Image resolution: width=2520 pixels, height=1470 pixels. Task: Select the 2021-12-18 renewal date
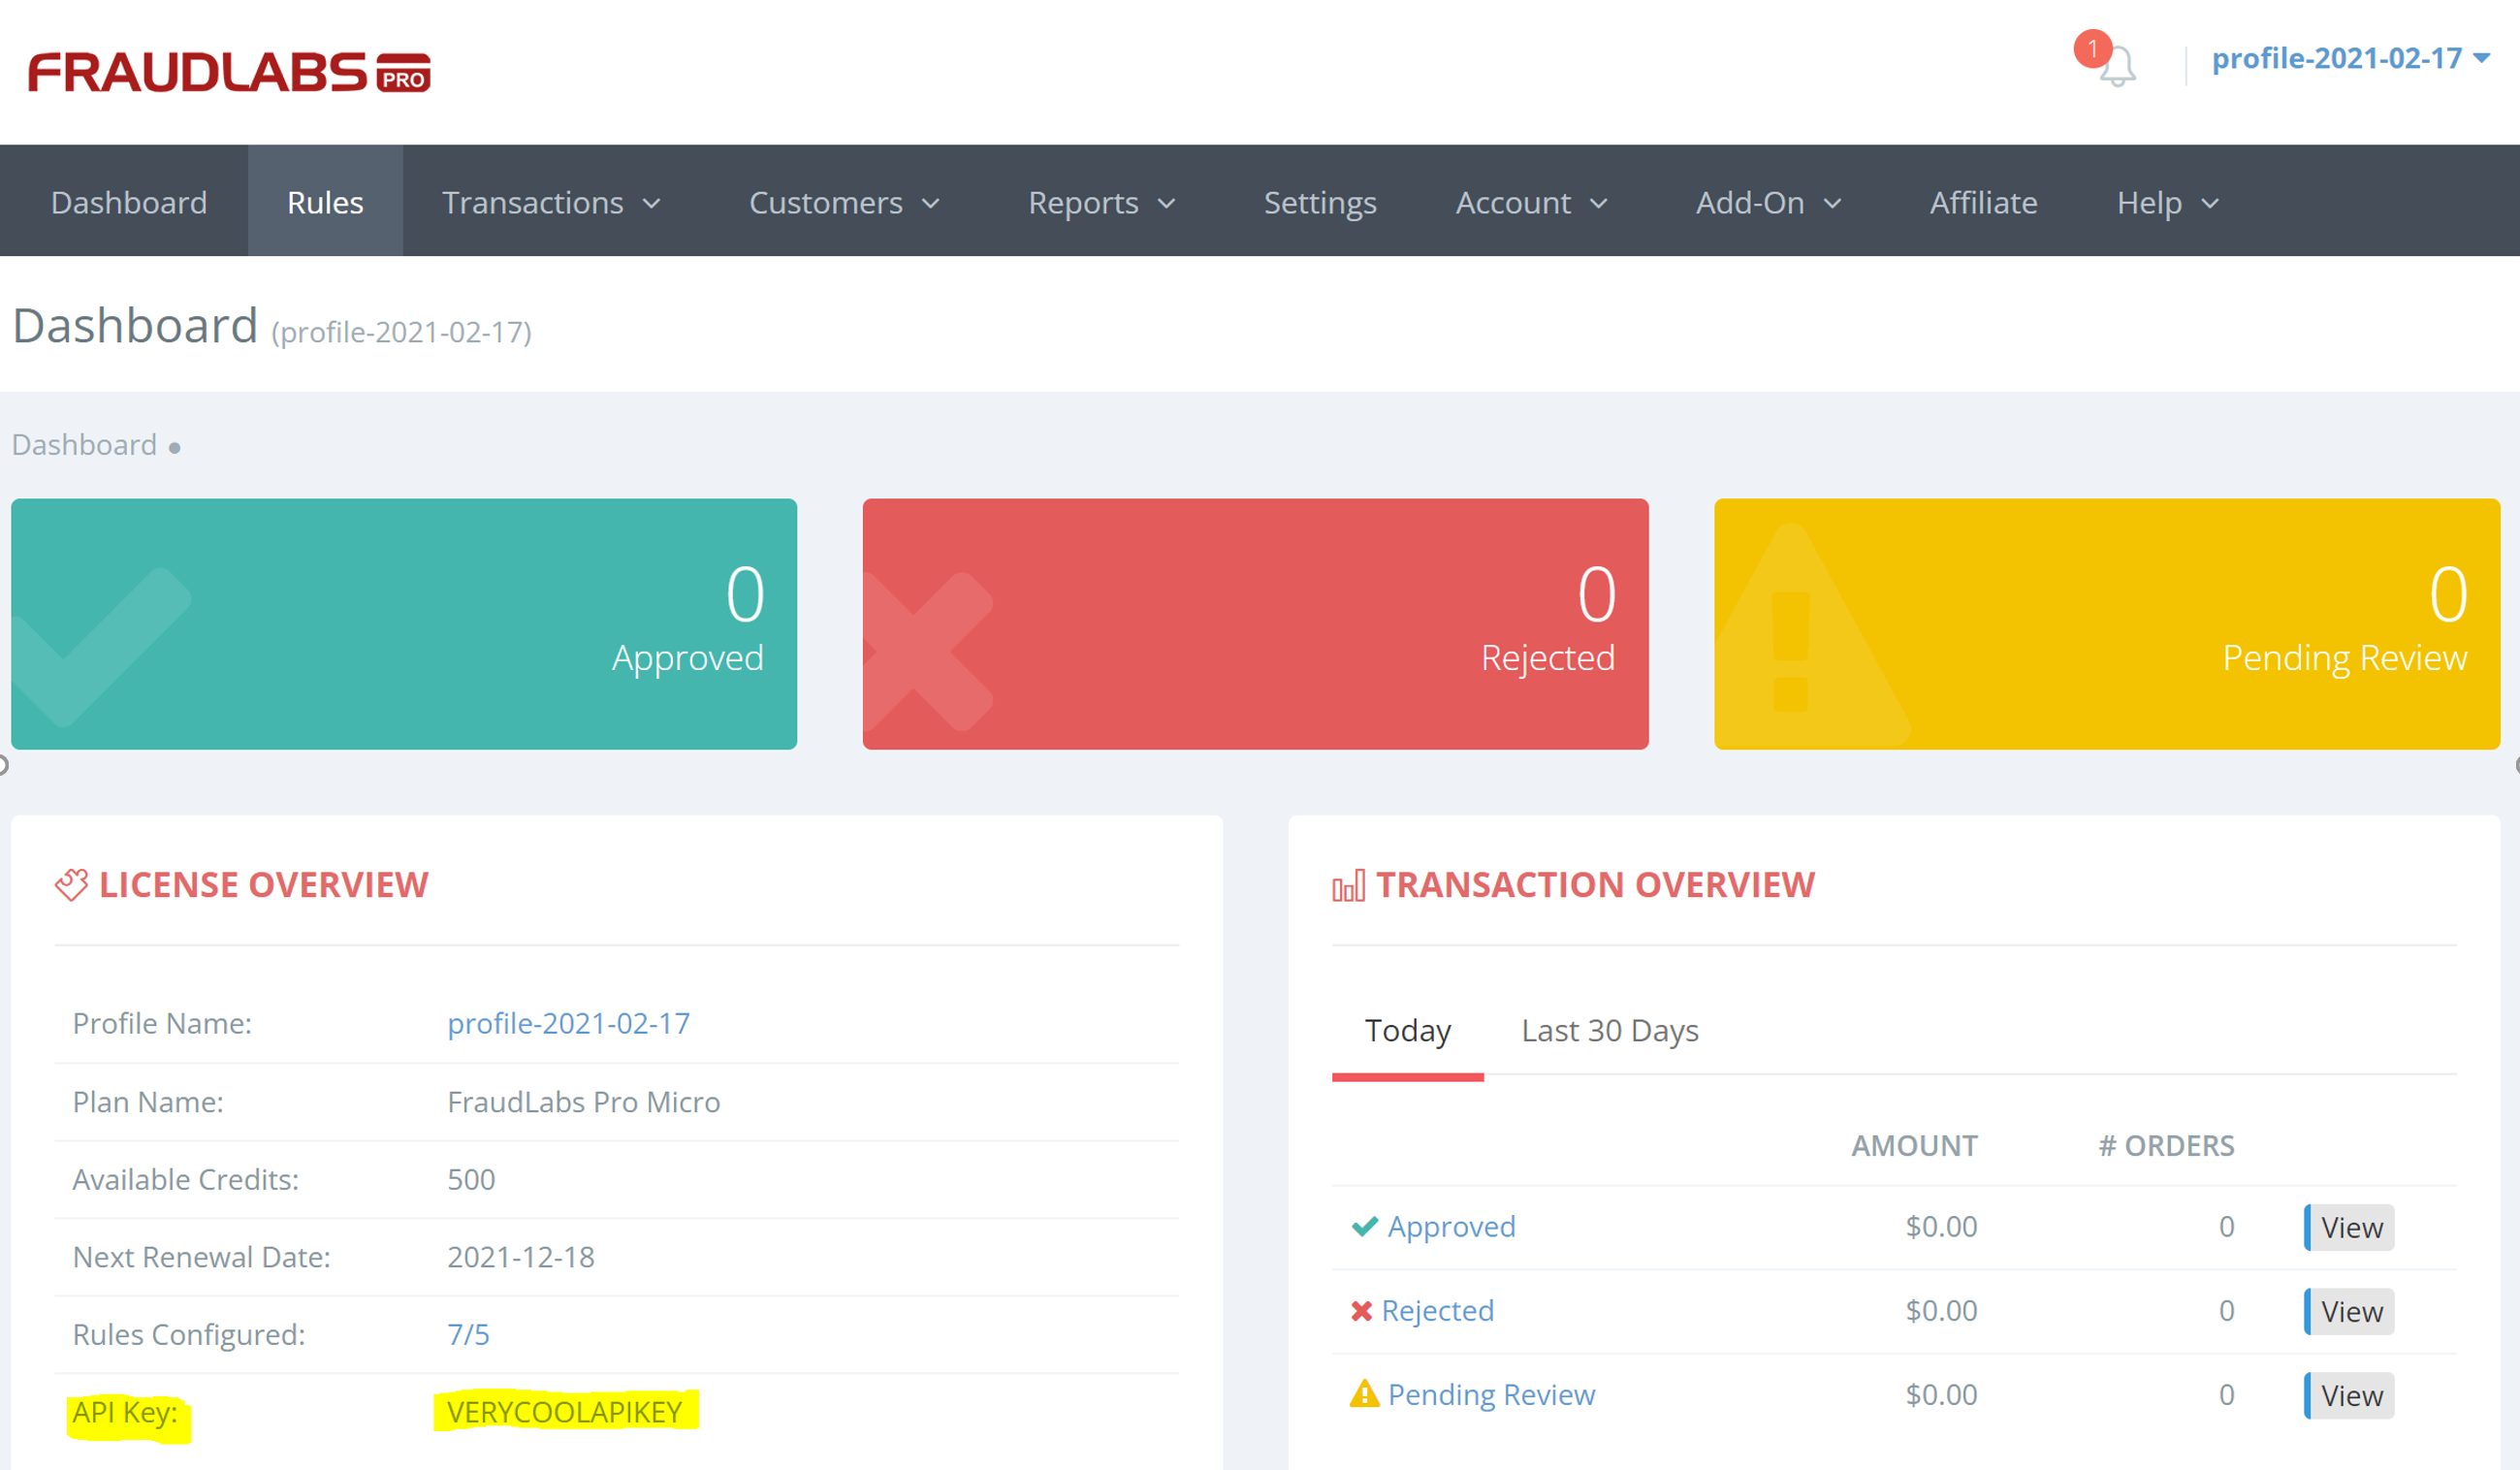tap(520, 1257)
